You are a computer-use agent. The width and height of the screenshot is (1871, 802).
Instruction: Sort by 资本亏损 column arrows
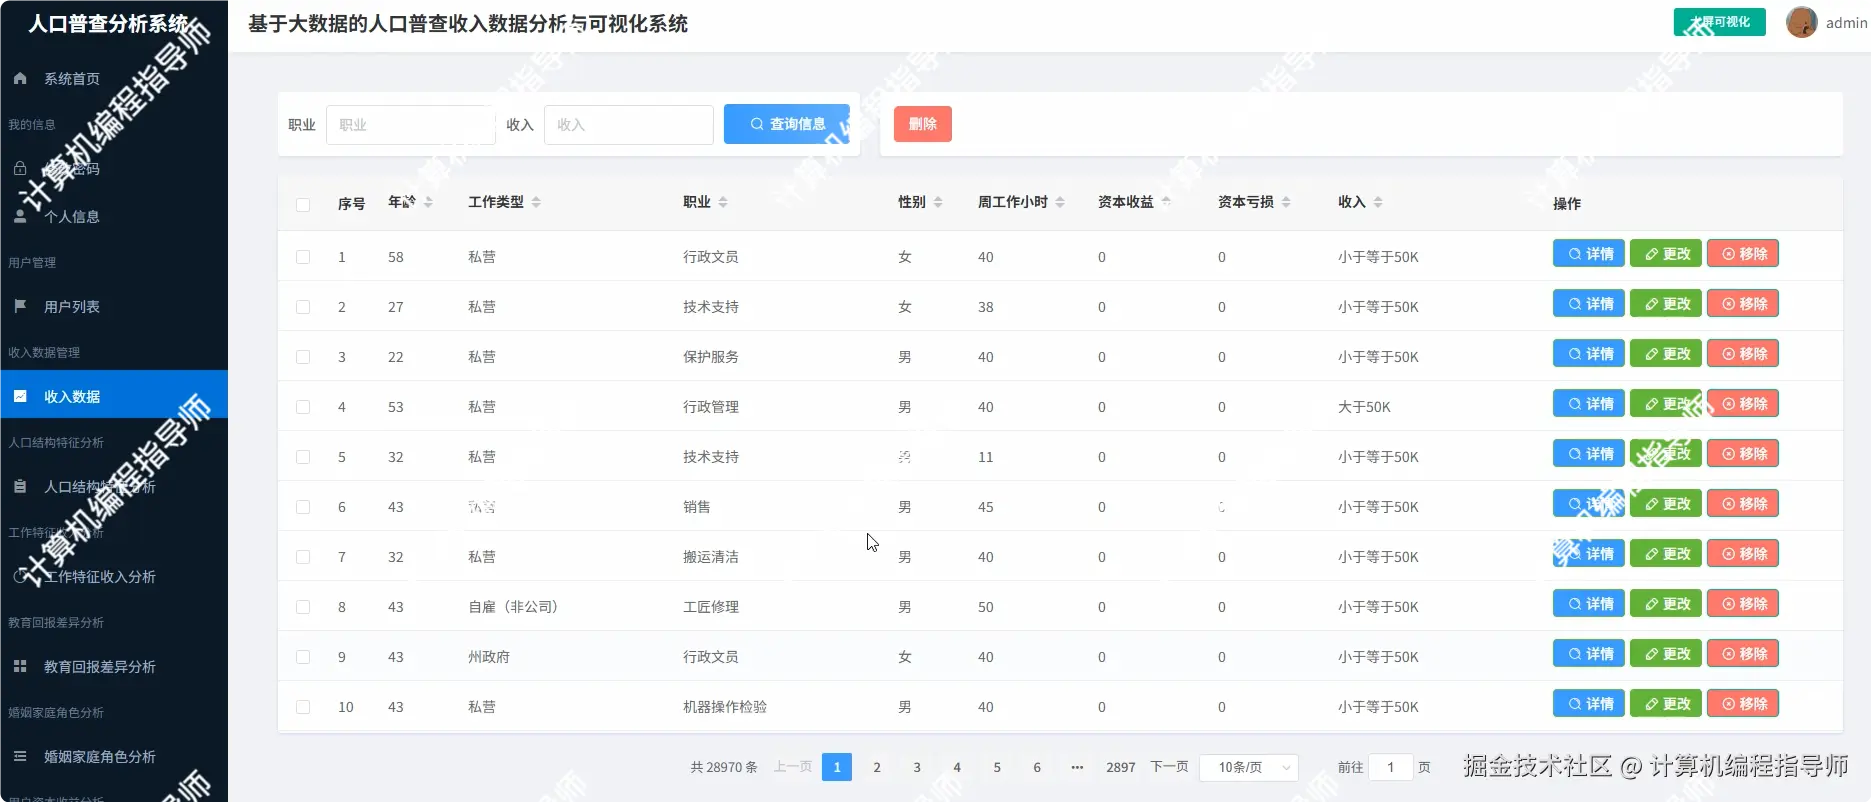(x=1286, y=202)
